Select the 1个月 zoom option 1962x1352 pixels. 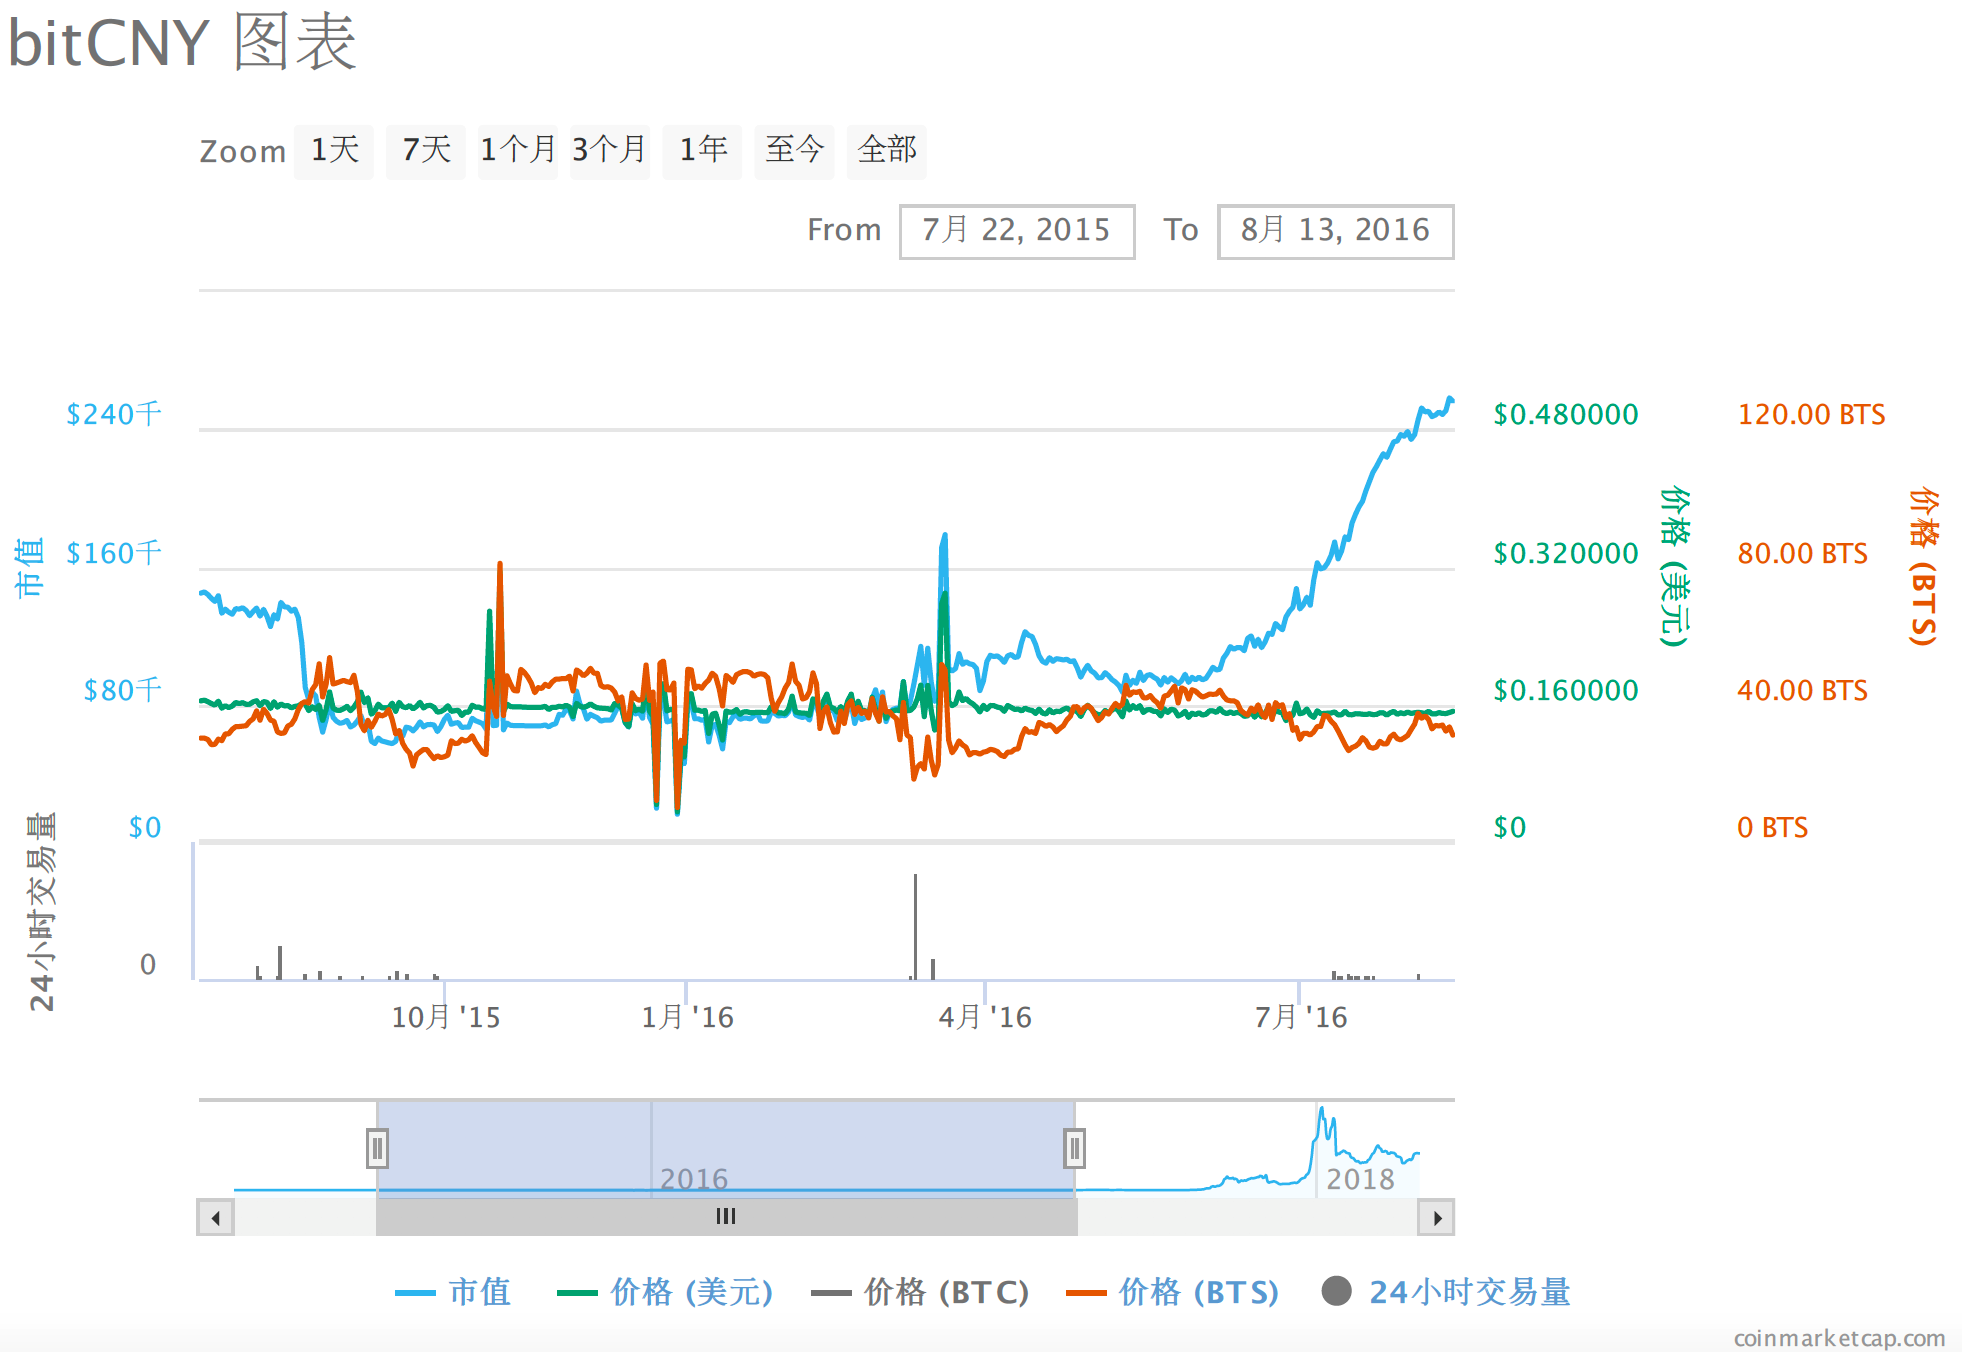coord(517,151)
